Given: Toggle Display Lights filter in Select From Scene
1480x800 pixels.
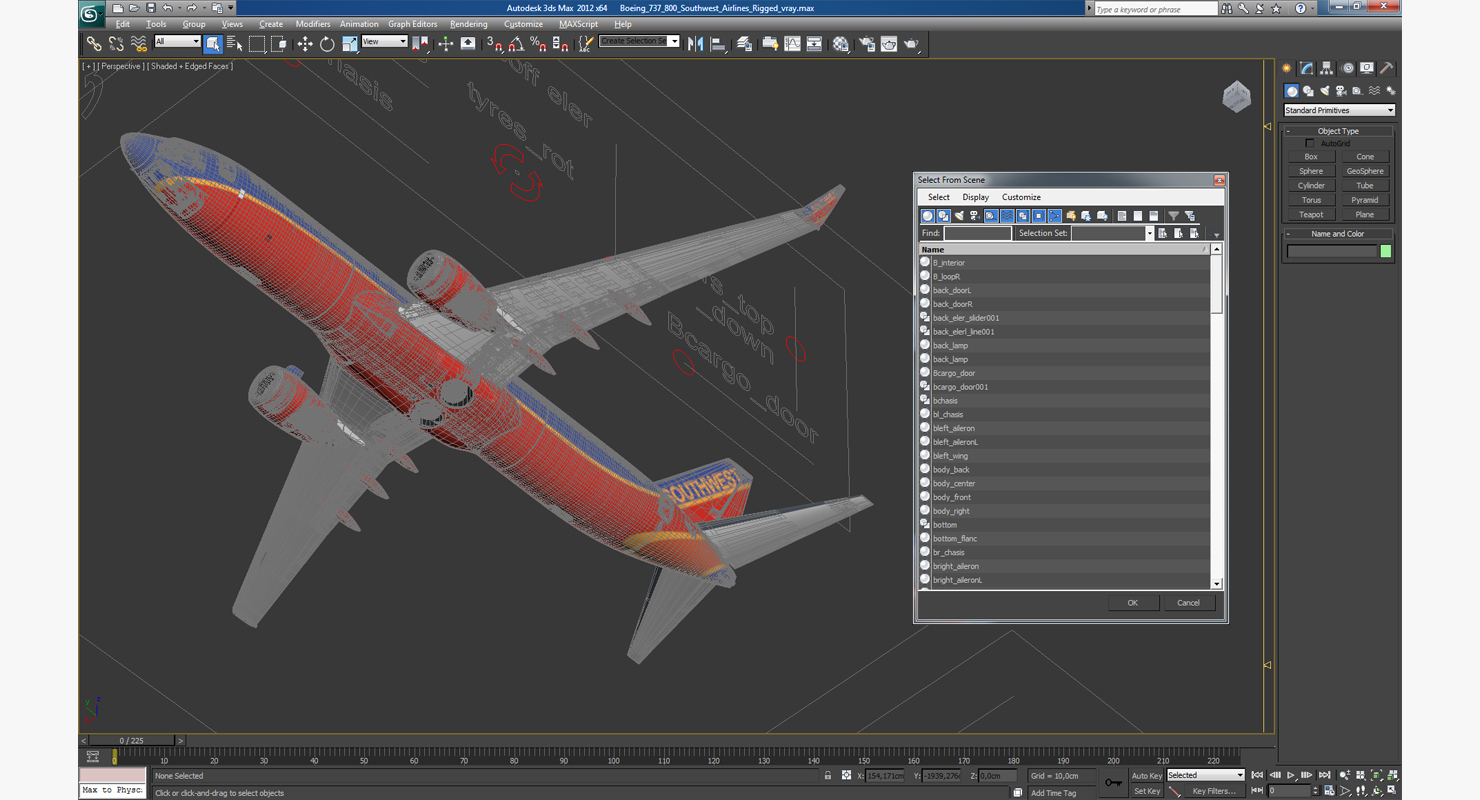Looking at the screenshot, I should (x=959, y=215).
